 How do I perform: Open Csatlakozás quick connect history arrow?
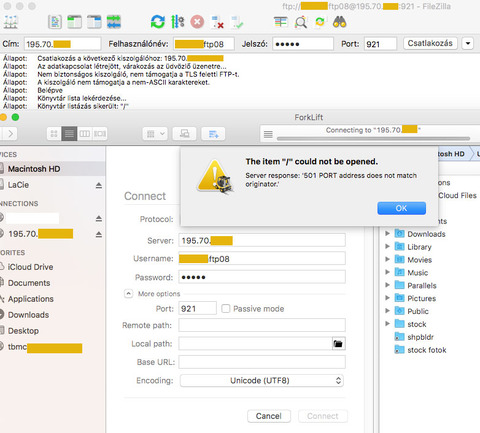point(468,43)
